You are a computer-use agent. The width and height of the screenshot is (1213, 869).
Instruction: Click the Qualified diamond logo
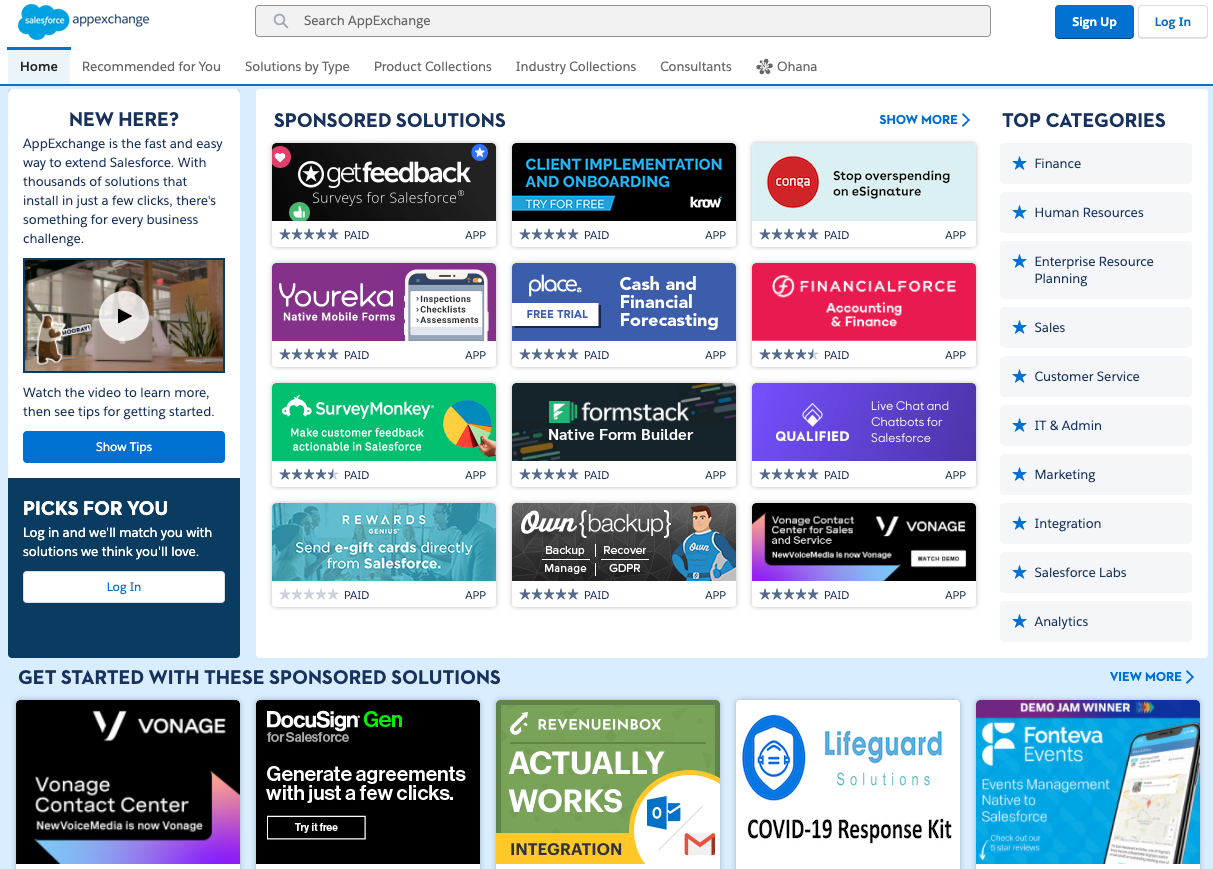[812, 415]
